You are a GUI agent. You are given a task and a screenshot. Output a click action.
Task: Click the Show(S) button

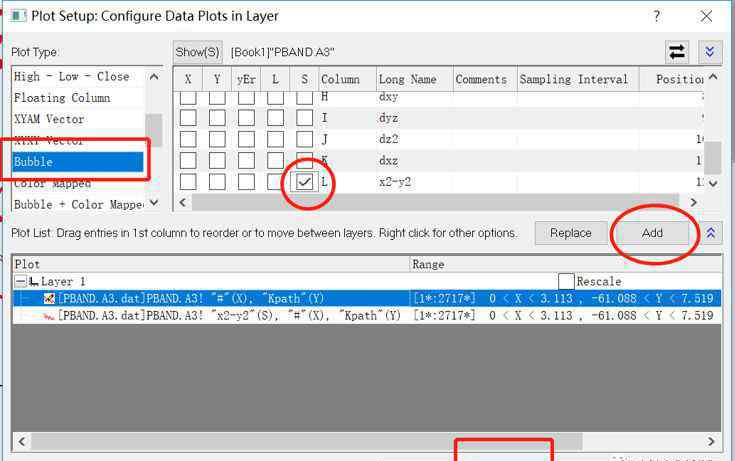(197, 52)
